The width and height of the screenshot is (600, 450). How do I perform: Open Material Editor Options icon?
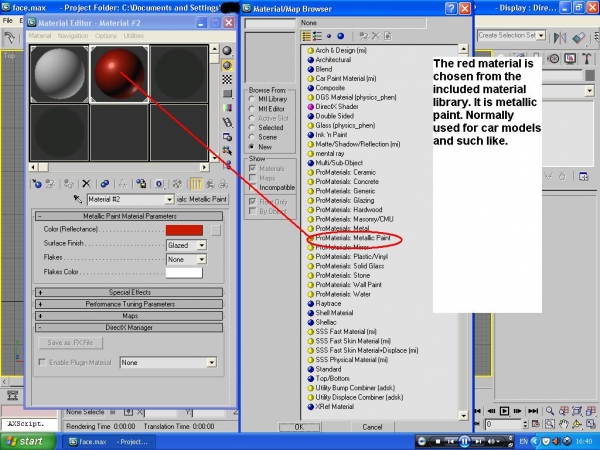tap(227, 137)
